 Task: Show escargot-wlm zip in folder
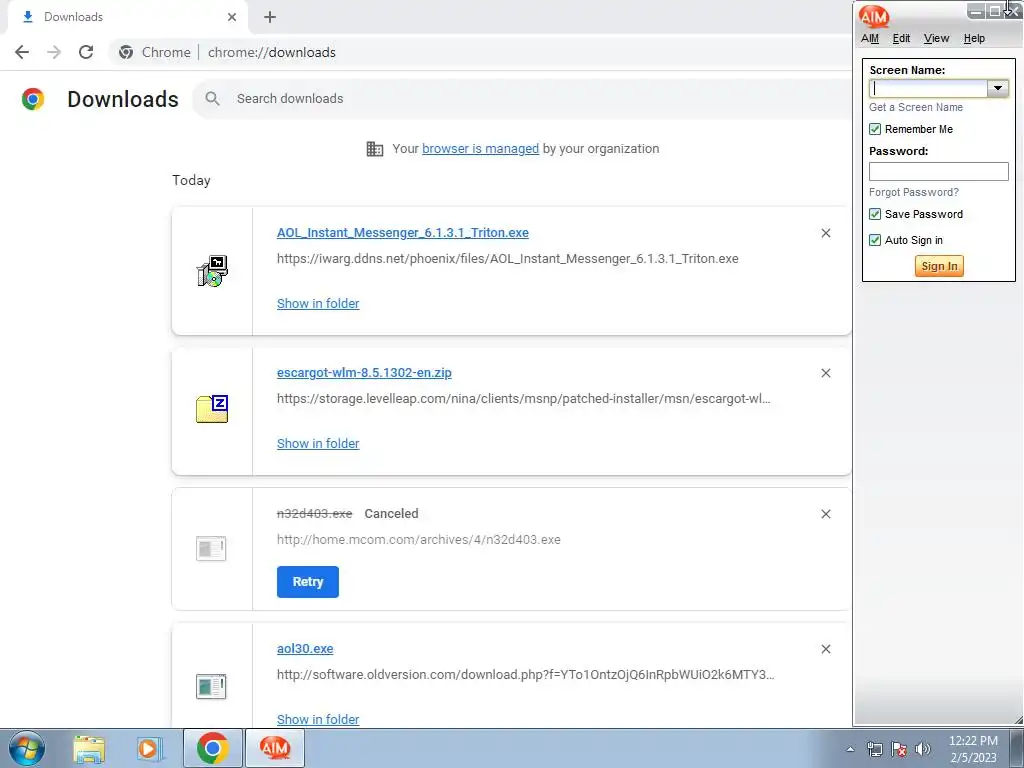(318, 443)
